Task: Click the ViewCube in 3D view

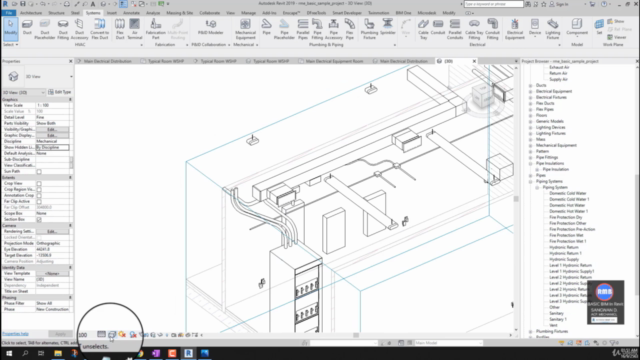Action: point(483,96)
